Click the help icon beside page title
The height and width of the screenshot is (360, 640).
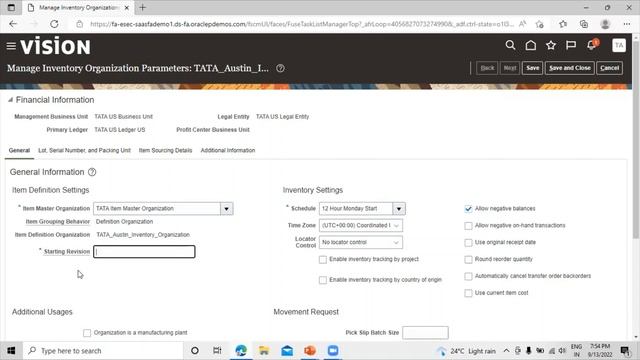(x=280, y=69)
